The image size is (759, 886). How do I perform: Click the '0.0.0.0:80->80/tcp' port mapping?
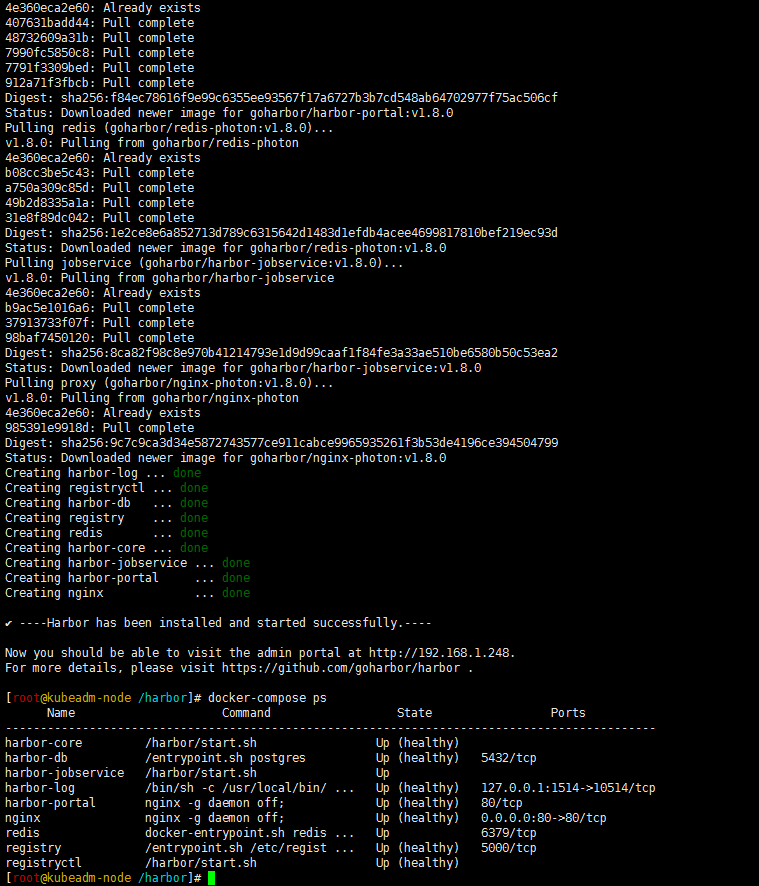coord(544,818)
